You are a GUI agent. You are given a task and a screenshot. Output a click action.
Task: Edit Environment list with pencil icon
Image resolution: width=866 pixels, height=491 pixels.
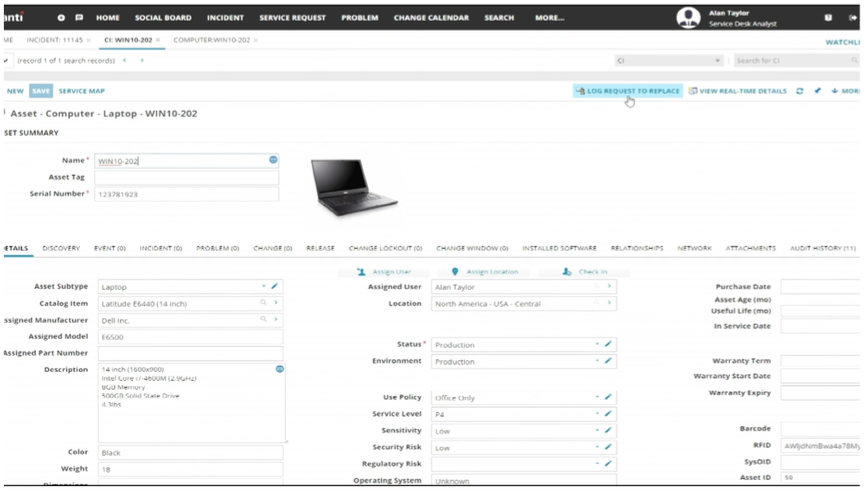point(608,361)
